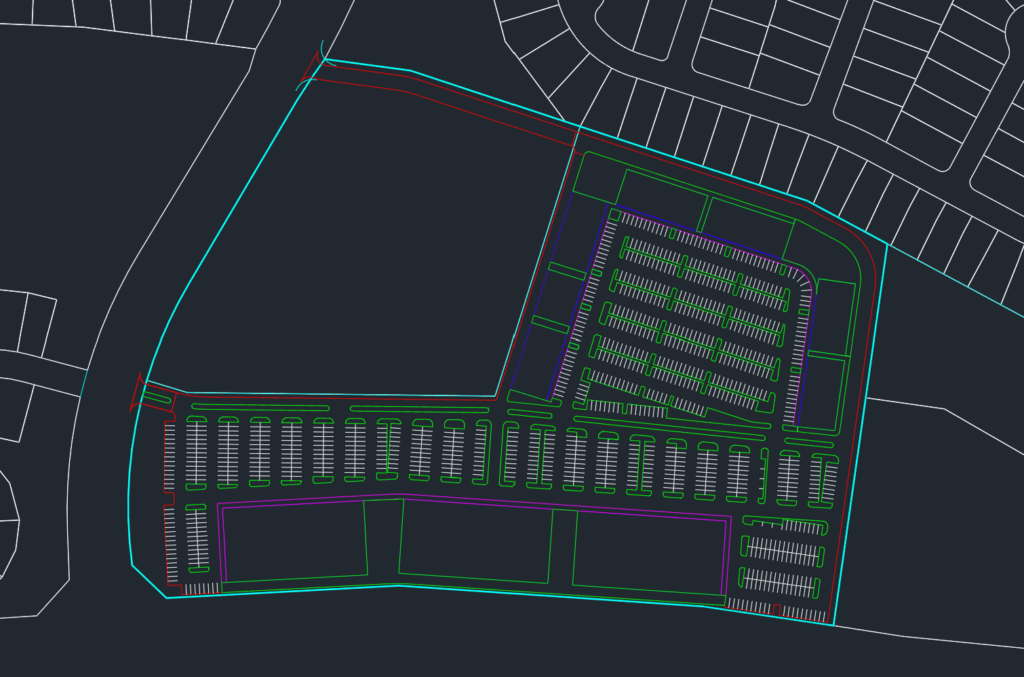Click the westernmost parking stall column in south lot
1024x677 pixels.
coord(169,458)
